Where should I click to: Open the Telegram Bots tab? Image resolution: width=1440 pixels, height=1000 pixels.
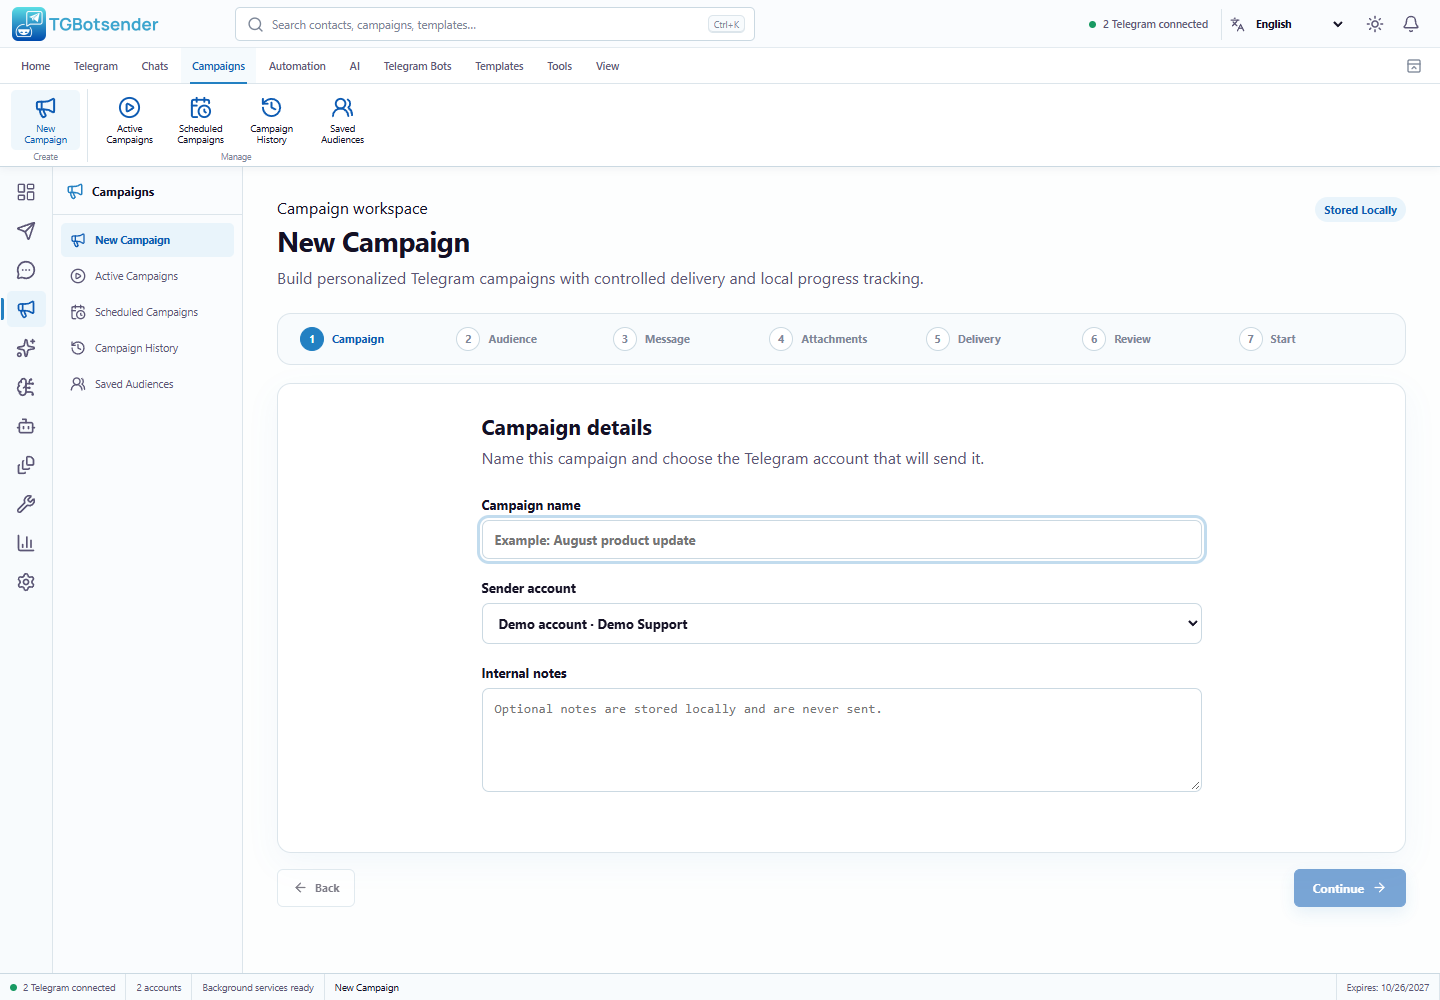[x=417, y=66]
